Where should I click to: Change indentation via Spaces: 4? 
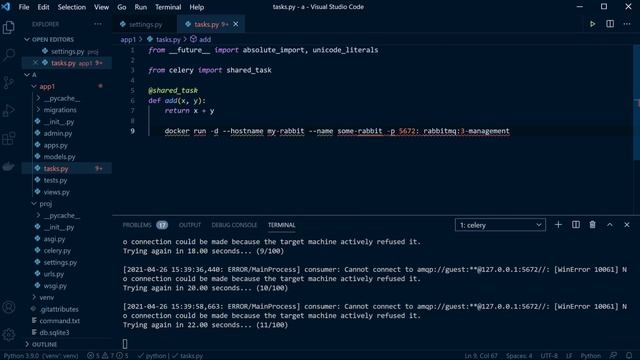point(519,356)
